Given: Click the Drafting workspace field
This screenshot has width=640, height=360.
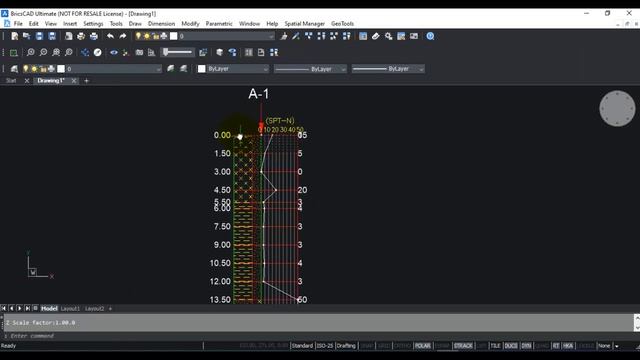Looking at the screenshot, I should point(346,346).
